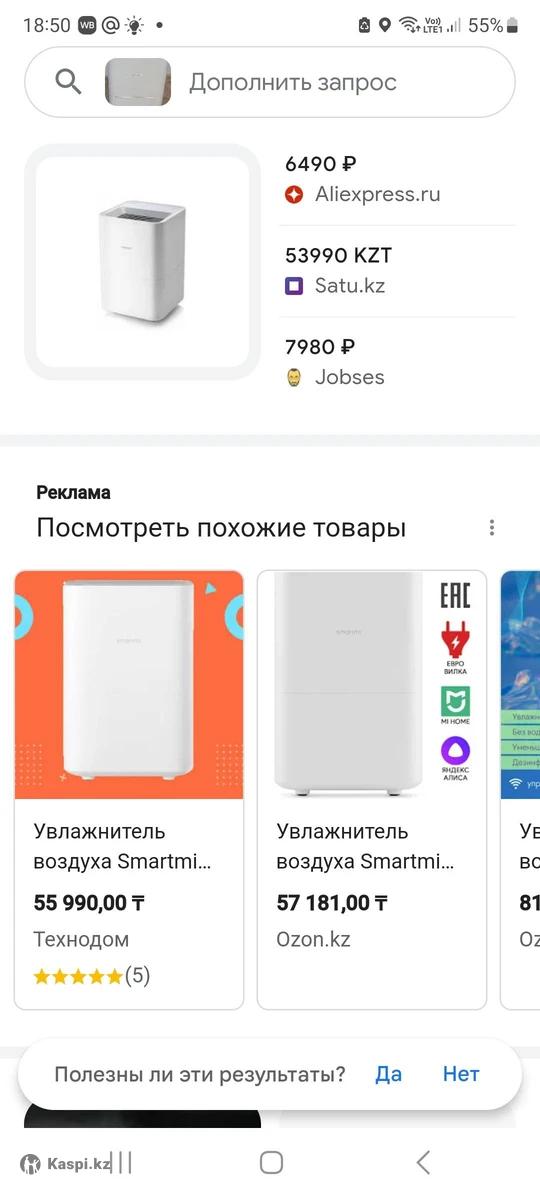
Task: Tap the Satu.kz purple square icon
Action: [x=294, y=286]
